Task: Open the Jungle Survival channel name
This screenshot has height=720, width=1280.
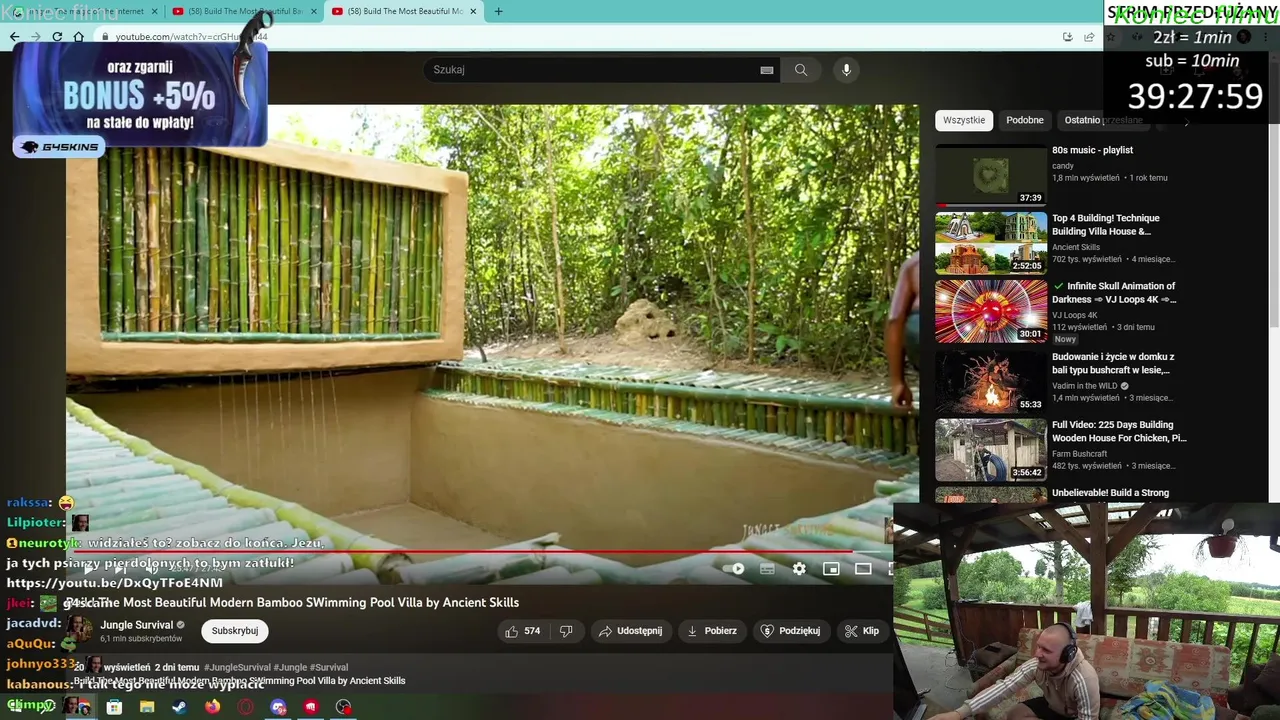Action: (x=137, y=625)
